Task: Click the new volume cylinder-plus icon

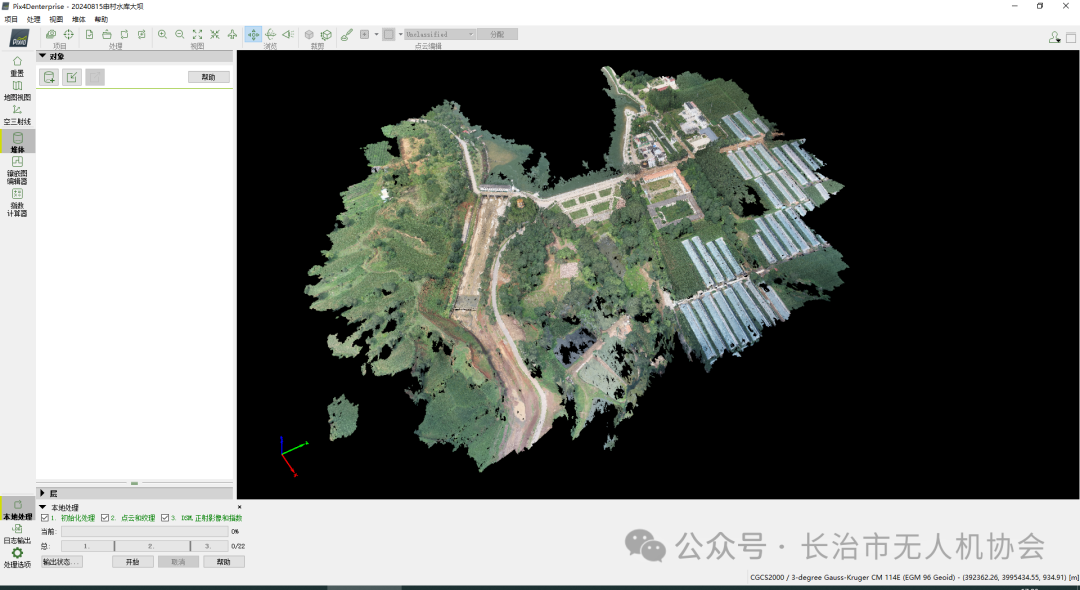Action: tap(50, 77)
